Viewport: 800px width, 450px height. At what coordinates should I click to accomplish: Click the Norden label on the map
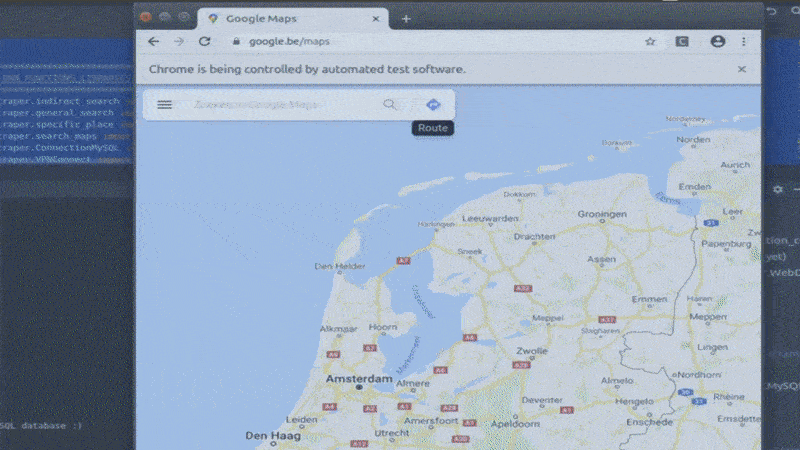[693, 139]
